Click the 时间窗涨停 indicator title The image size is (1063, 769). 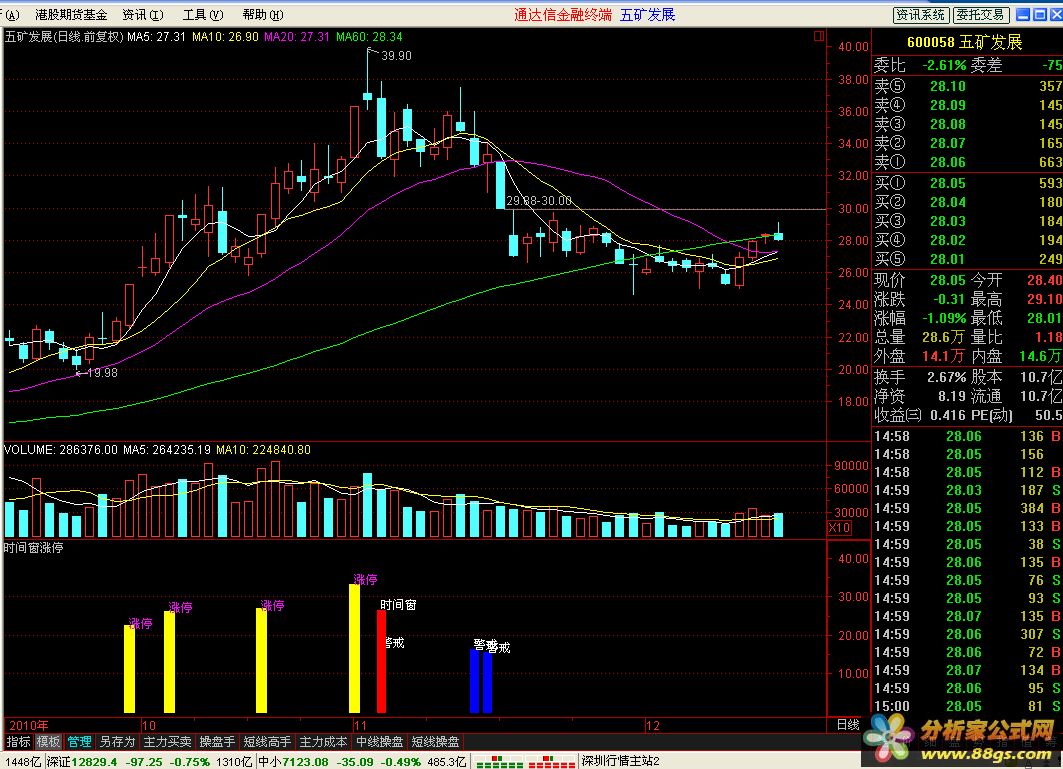coord(34,547)
